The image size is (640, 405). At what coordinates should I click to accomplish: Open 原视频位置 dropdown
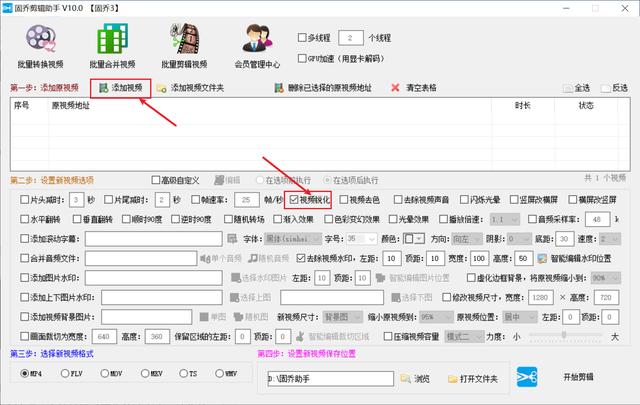coord(520,317)
